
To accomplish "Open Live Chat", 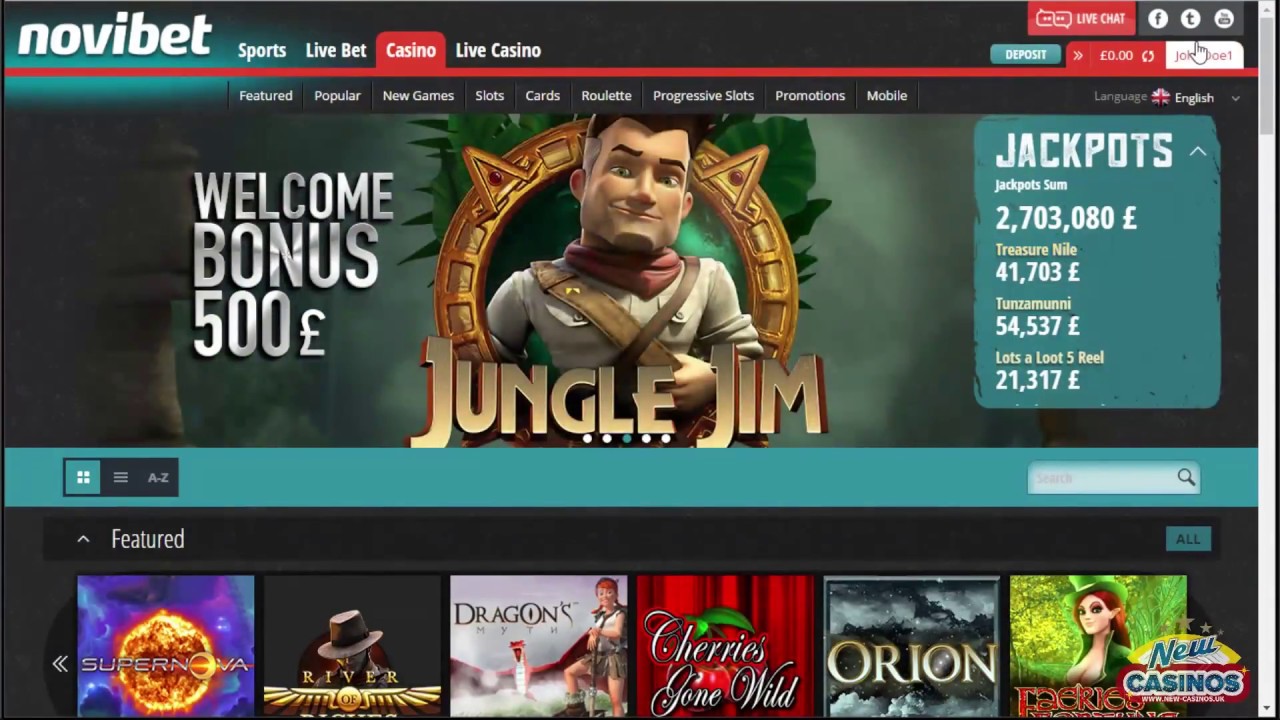I will pos(1081,18).
